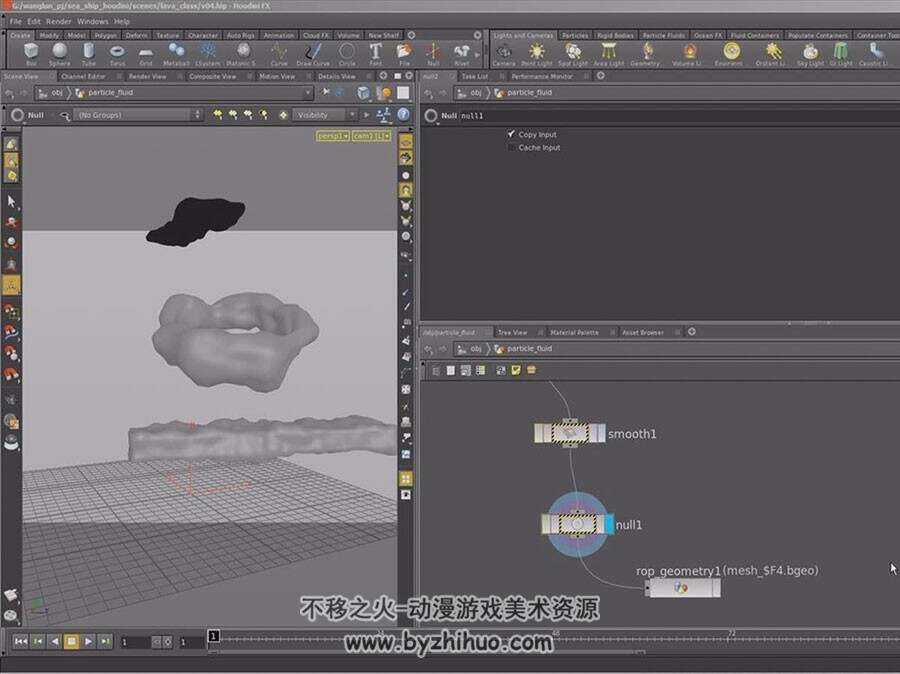900x674 pixels.
Task: Switch to the Material Palette tab
Action: coord(574,332)
